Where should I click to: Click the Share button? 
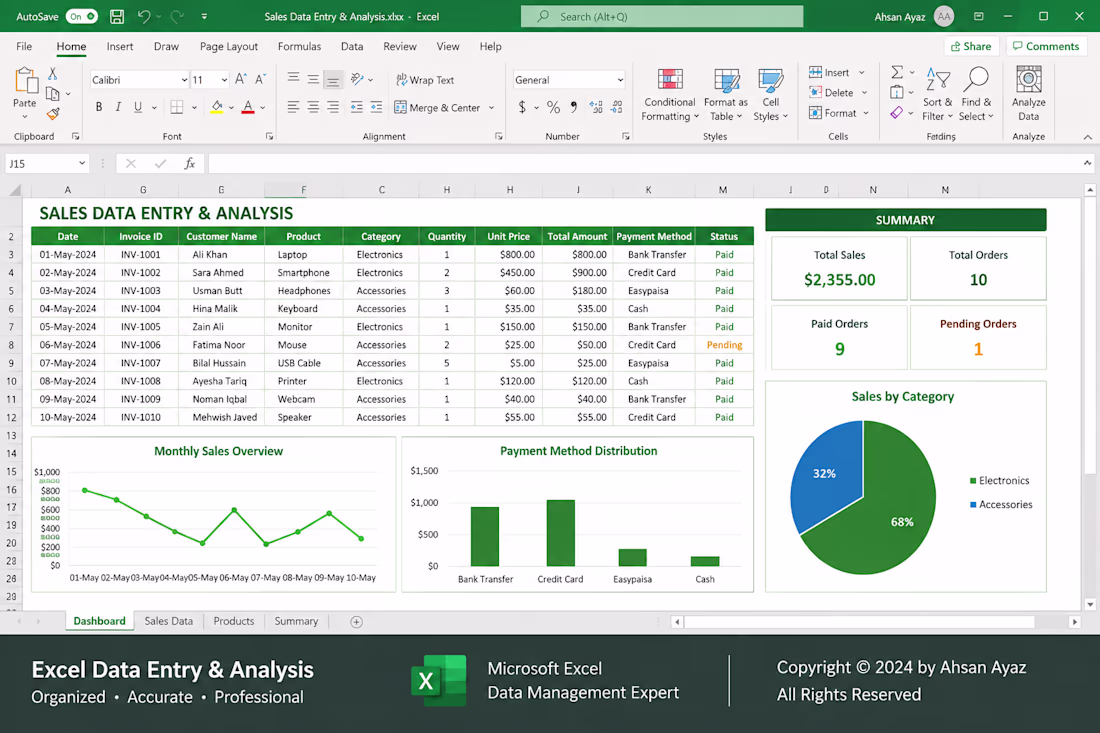click(x=971, y=46)
